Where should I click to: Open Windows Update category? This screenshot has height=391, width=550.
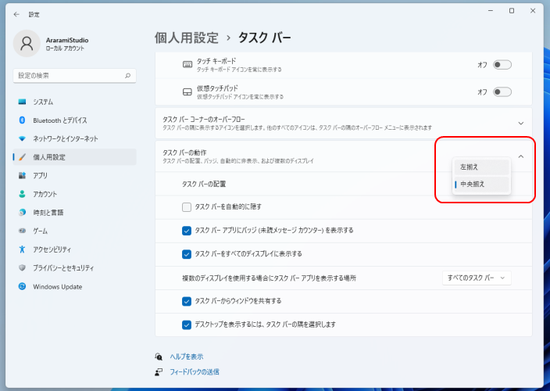pos(75,286)
